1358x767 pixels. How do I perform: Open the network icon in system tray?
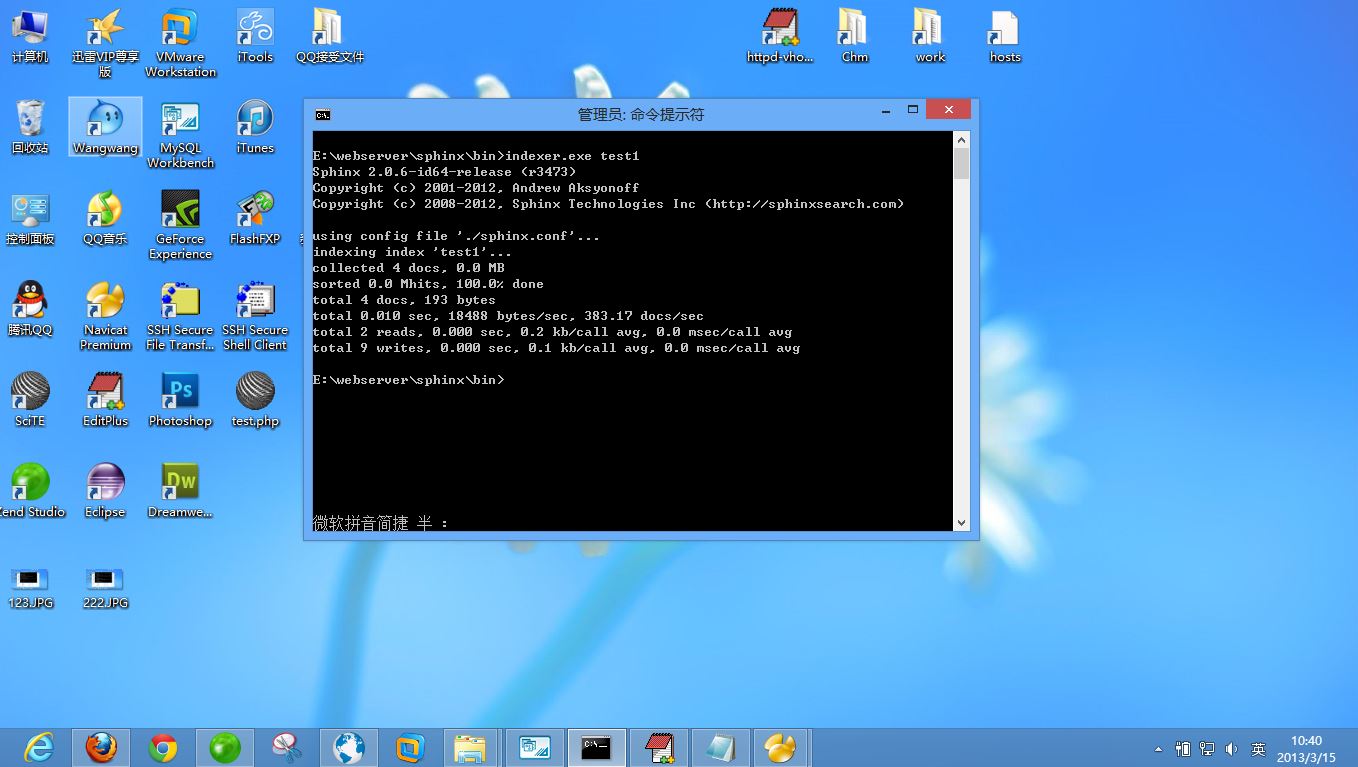click(1207, 748)
